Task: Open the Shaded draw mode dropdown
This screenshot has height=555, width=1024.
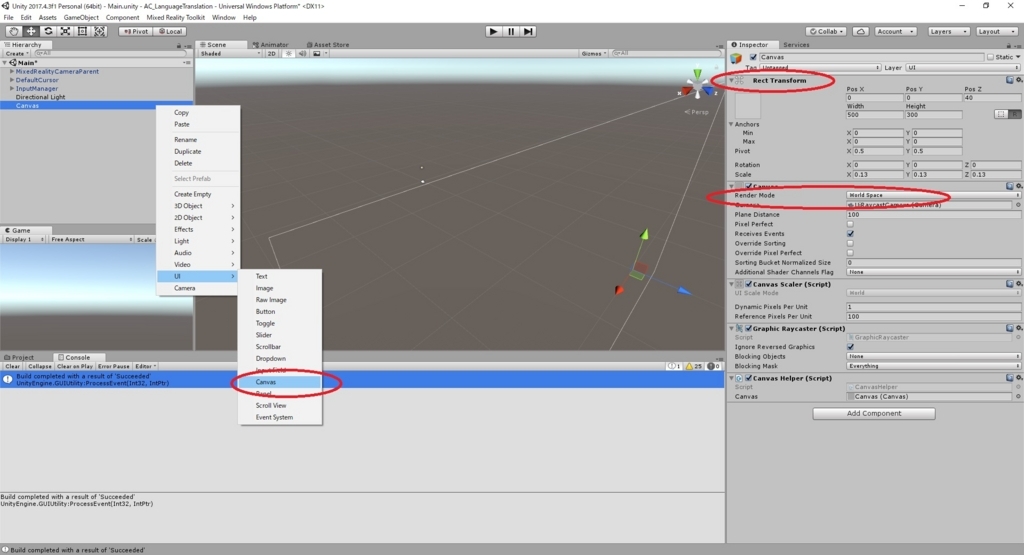Action: pos(230,54)
